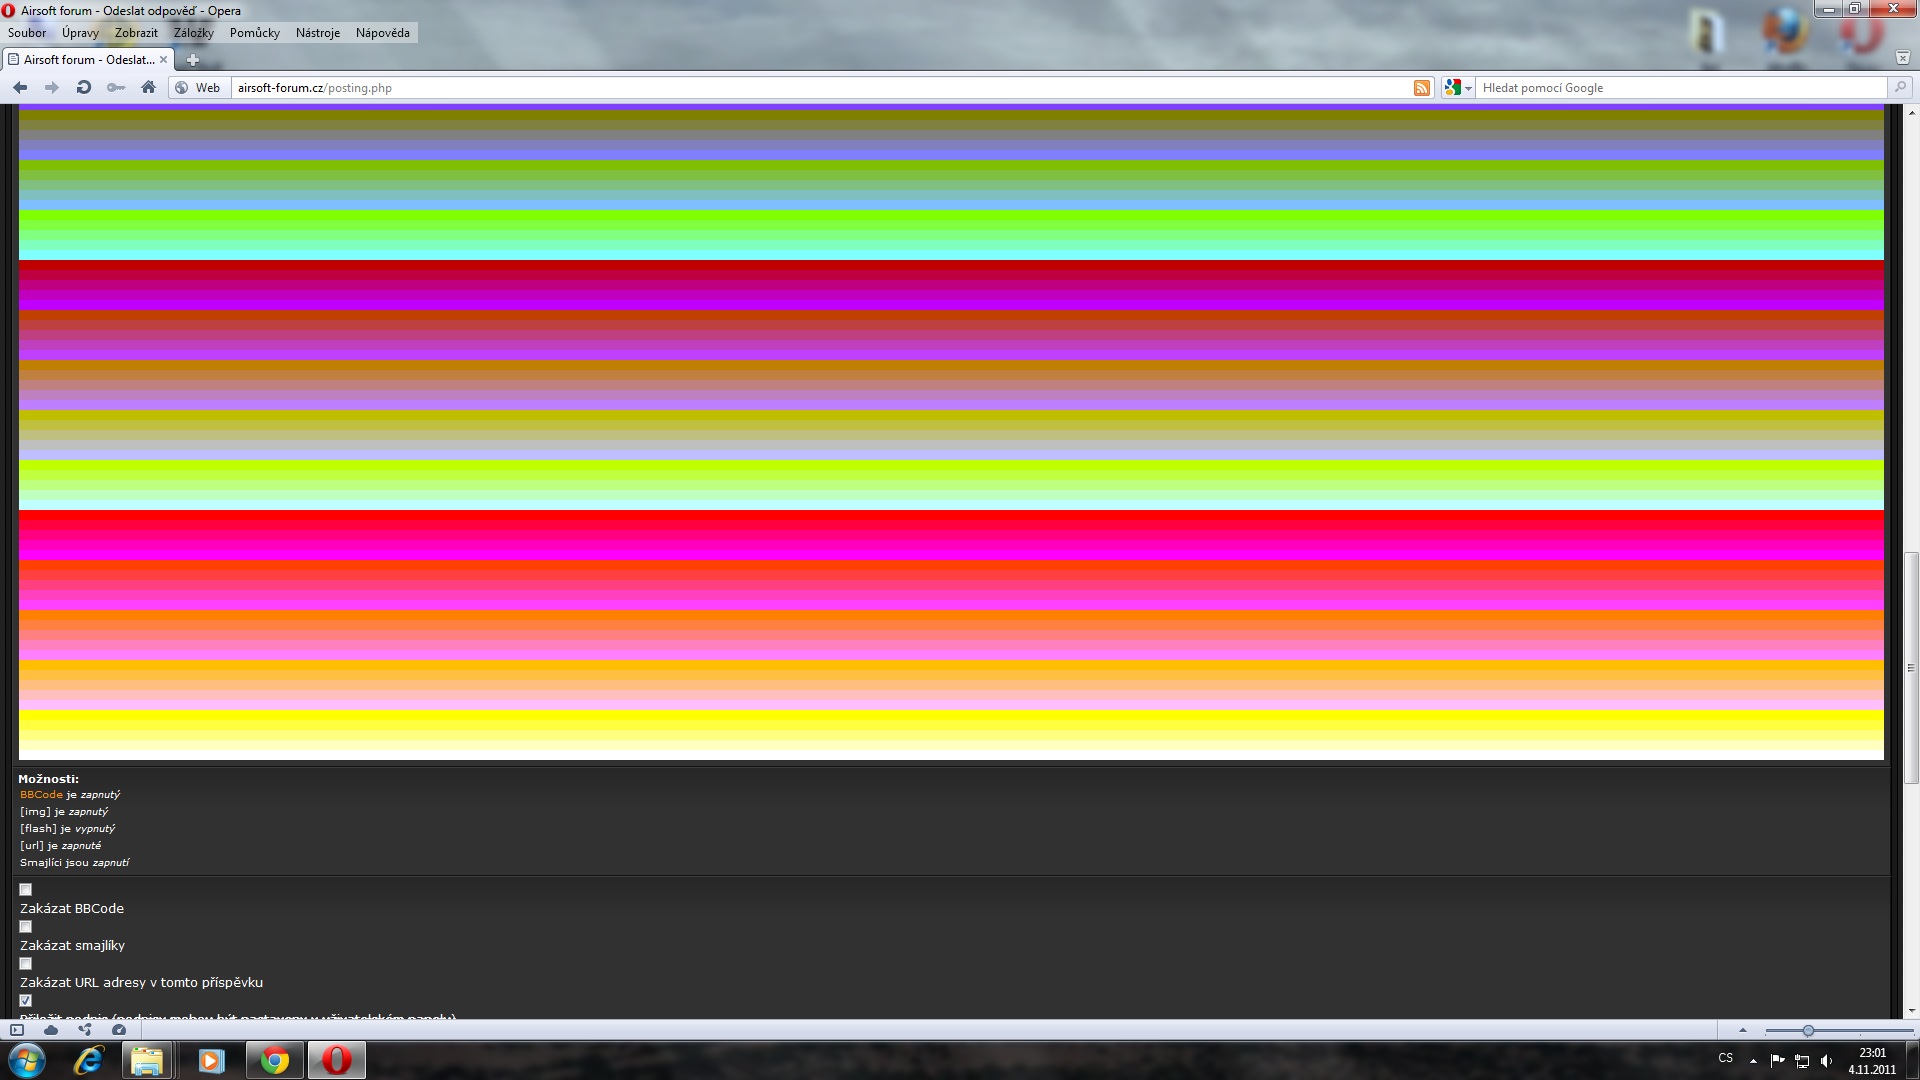Open the Záložky menu
Image resolution: width=1920 pixels, height=1080 pixels.
click(x=193, y=33)
